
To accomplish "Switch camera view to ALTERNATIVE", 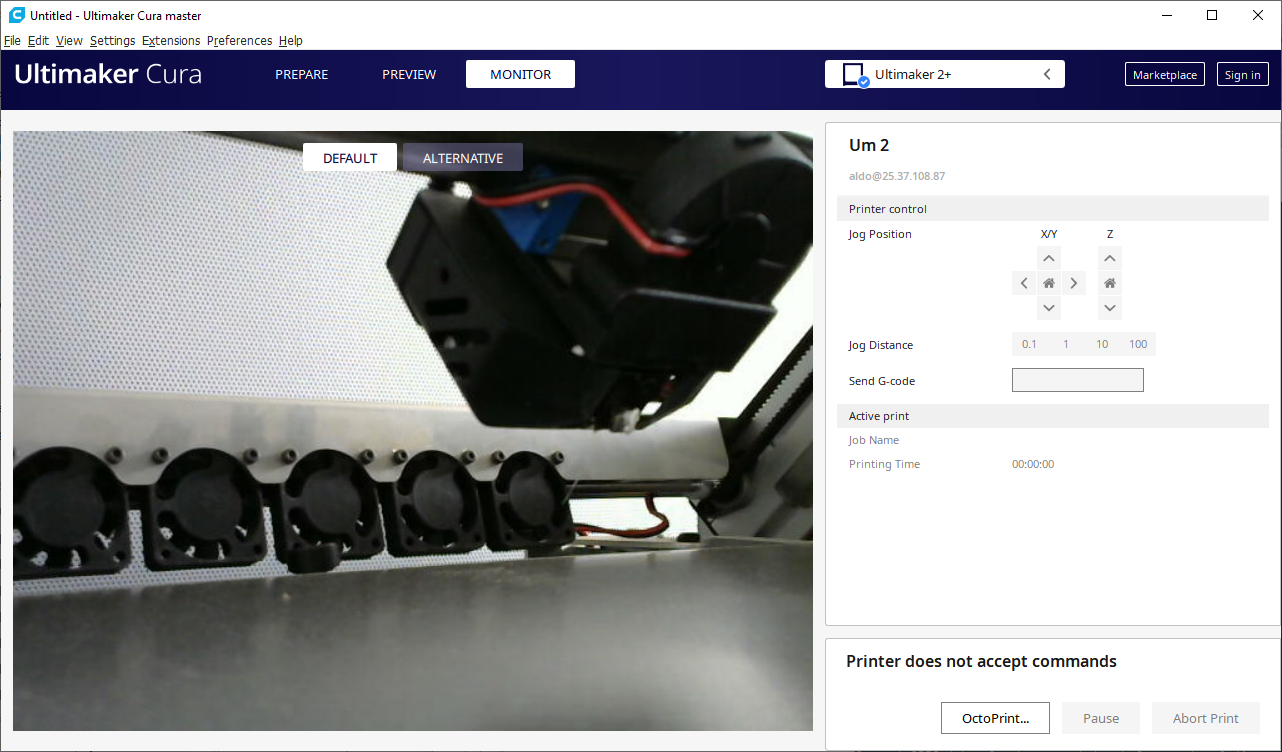I will click(x=462, y=157).
